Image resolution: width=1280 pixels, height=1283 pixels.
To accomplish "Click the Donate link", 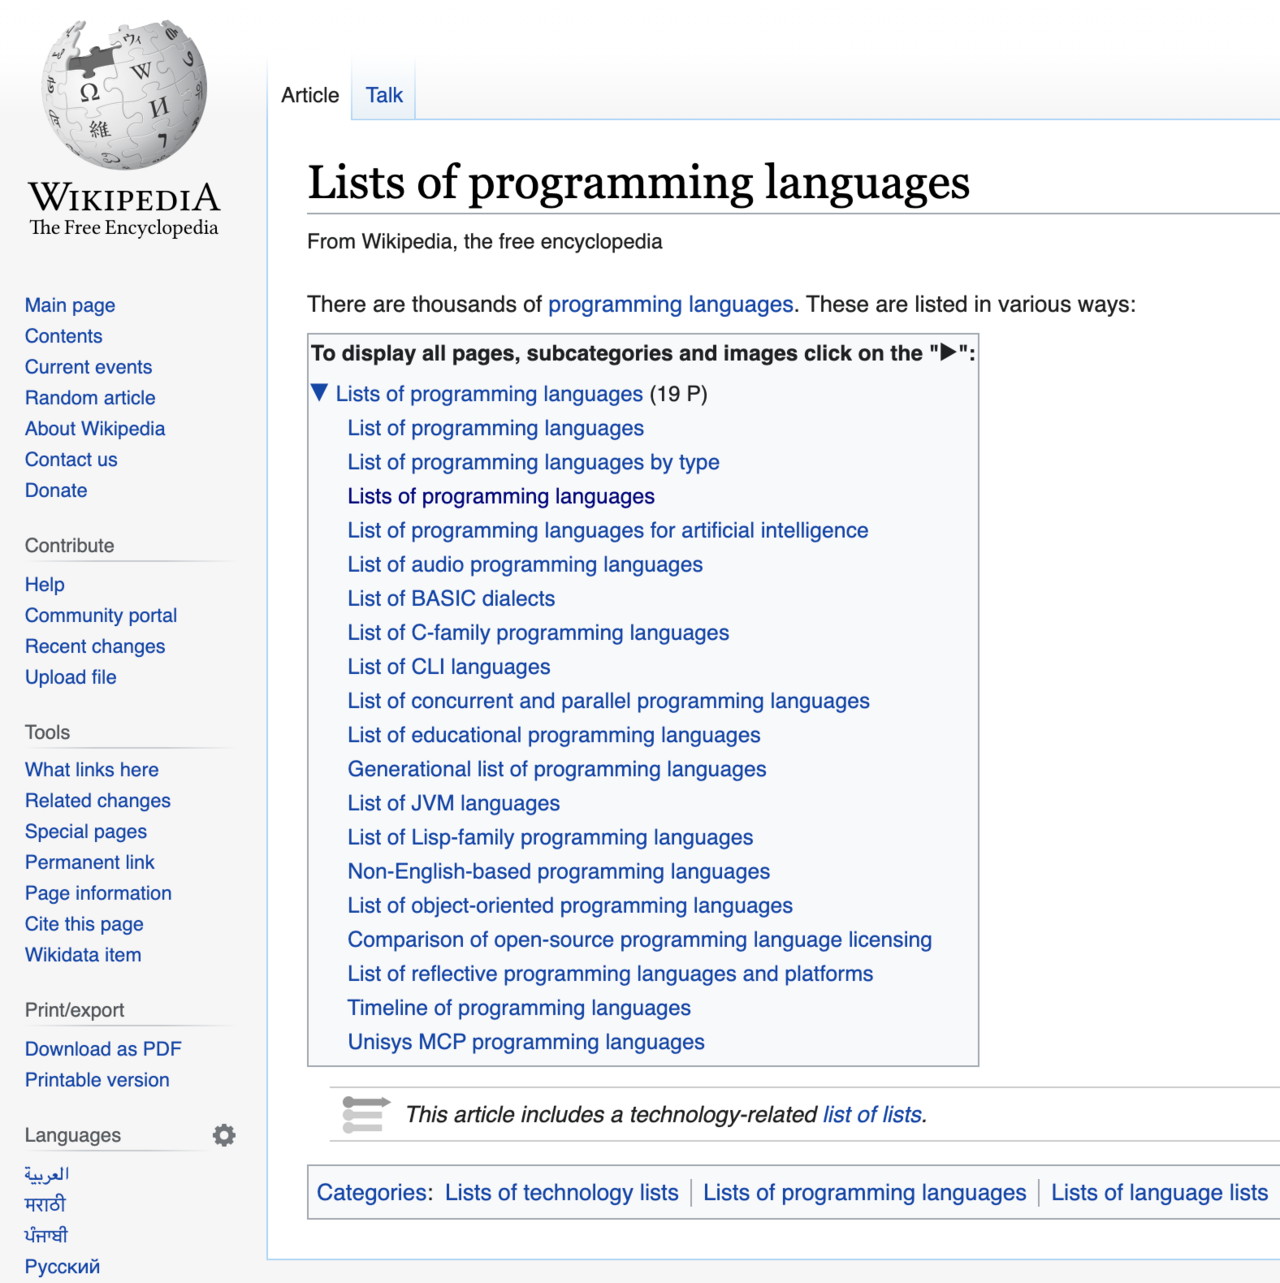I will tap(56, 491).
